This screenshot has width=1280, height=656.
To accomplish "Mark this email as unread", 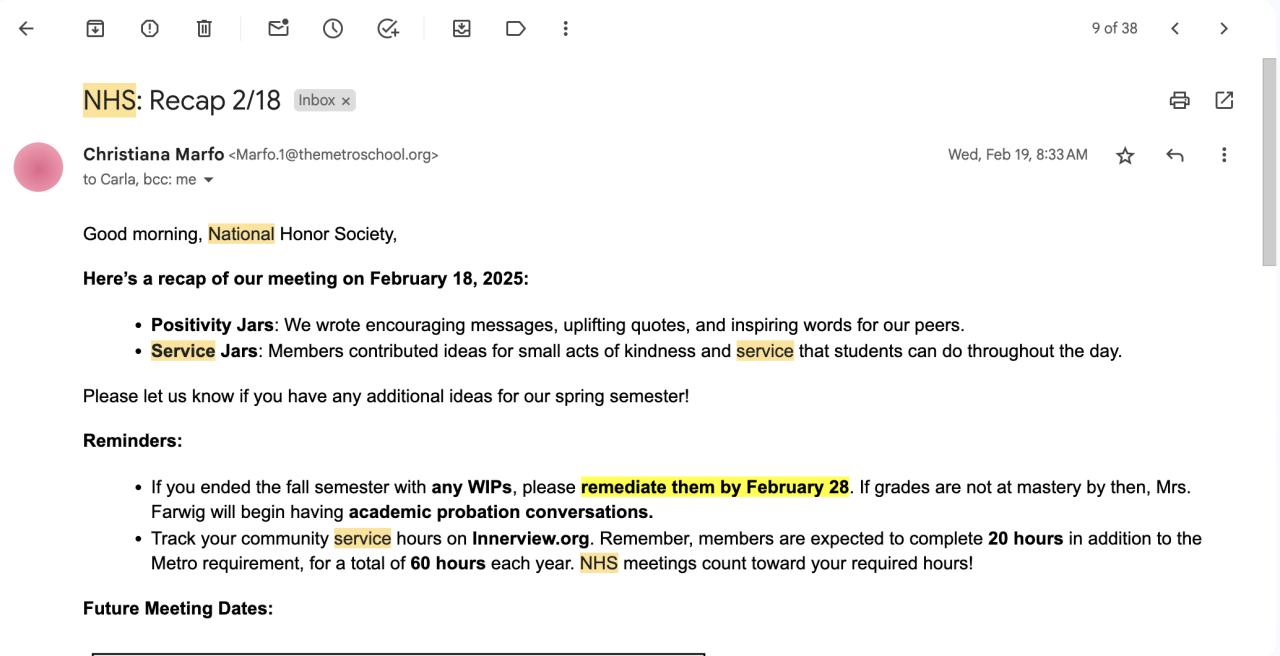I will (278, 29).
